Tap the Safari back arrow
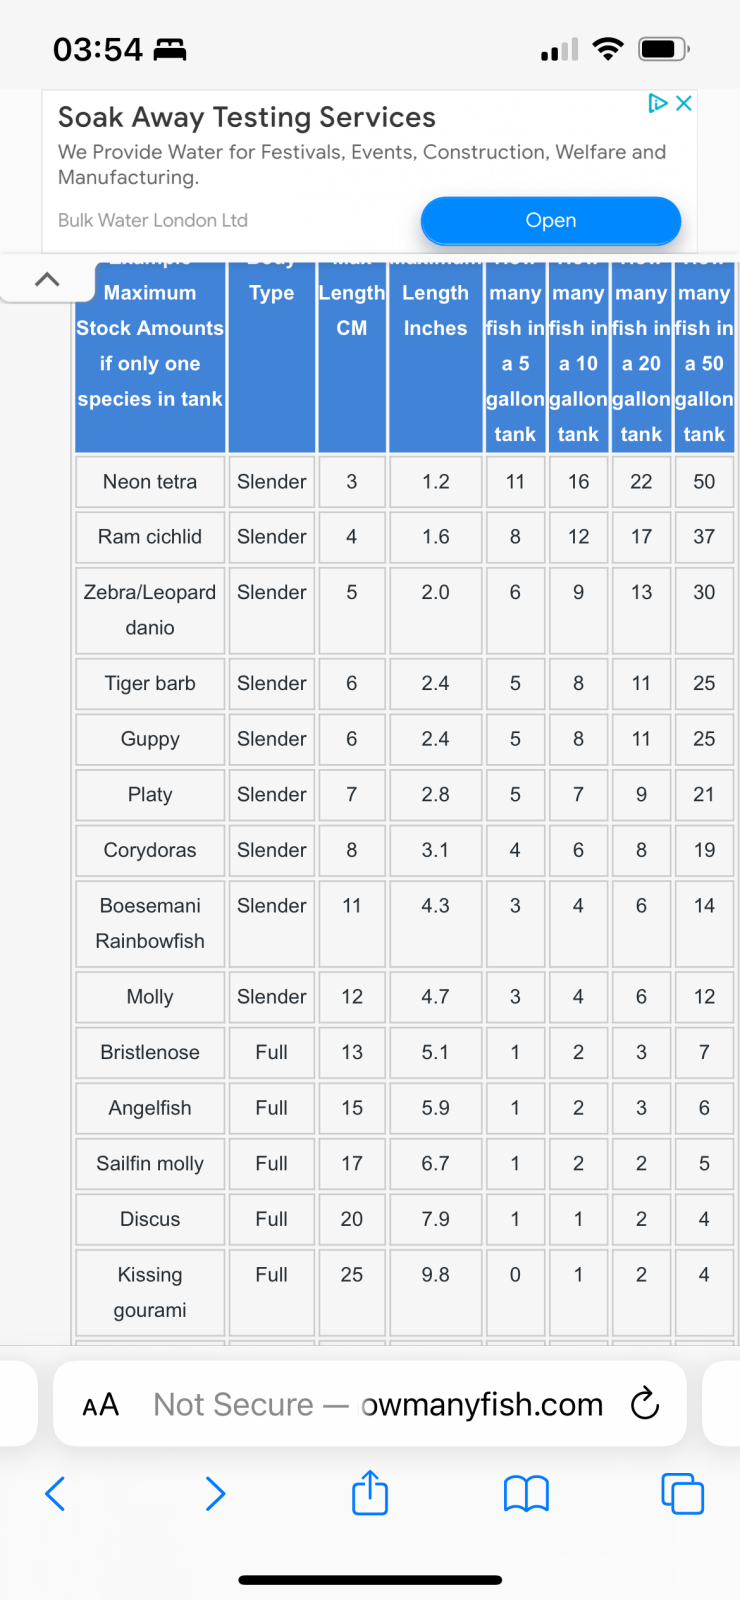The image size is (740, 1600). (x=56, y=1494)
